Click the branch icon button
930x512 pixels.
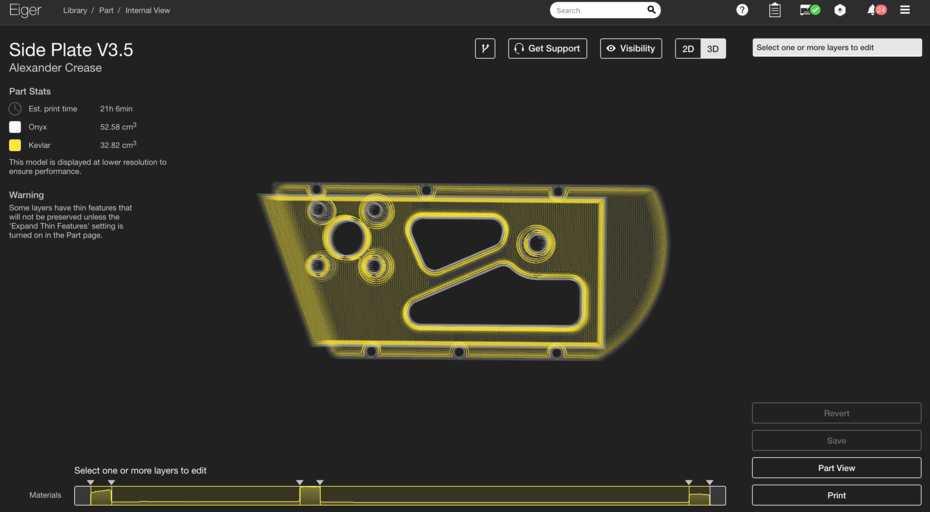tap(485, 48)
